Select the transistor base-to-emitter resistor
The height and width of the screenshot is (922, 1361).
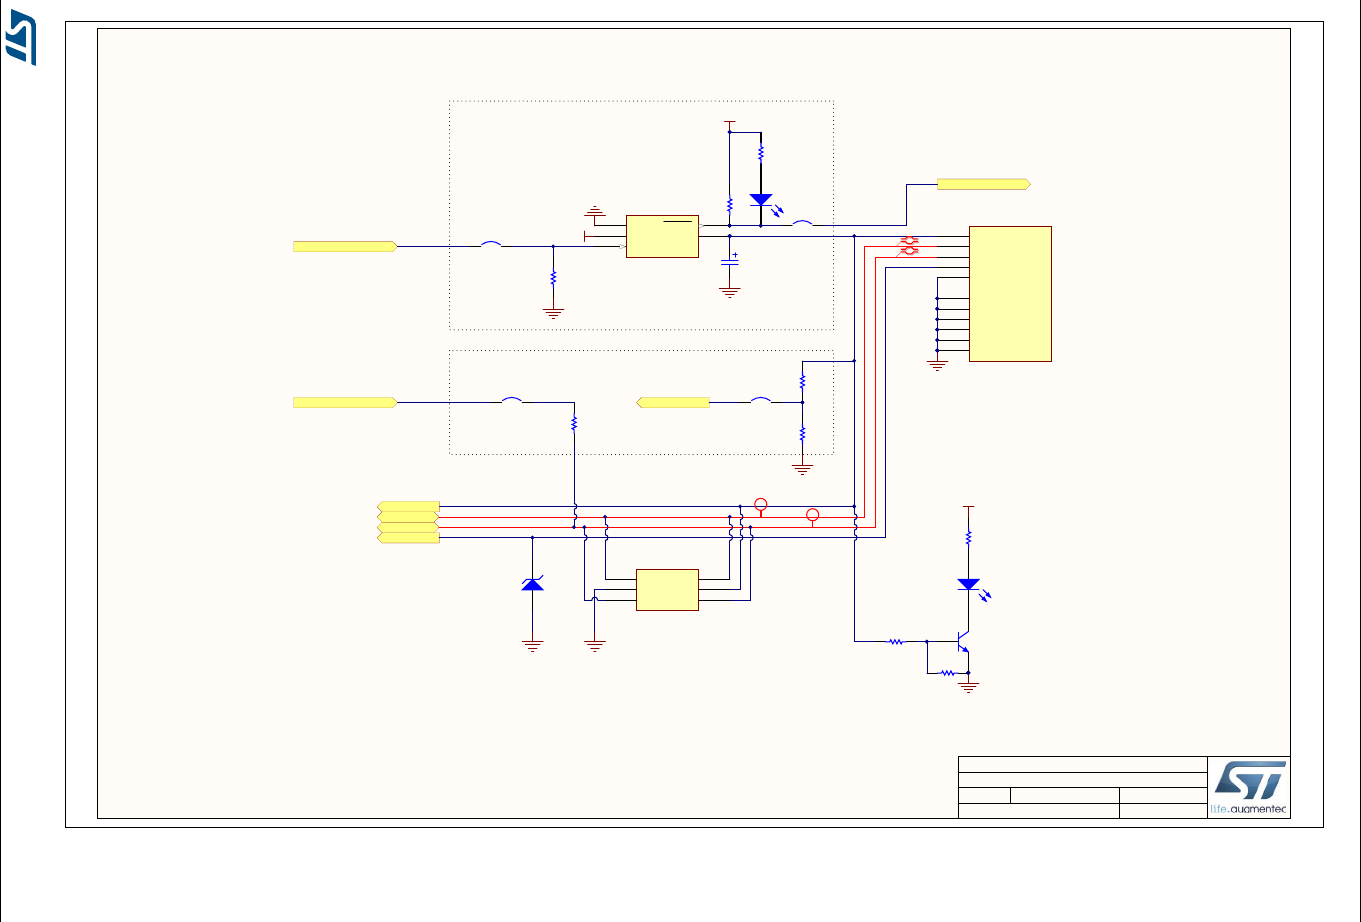[947, 673]
